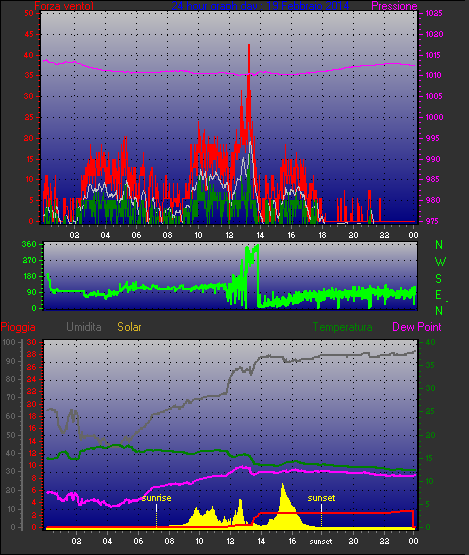The height and width of the screenshot is (555, 469).
Task: Click 1000 on the pressure axis
Action: 434,117
